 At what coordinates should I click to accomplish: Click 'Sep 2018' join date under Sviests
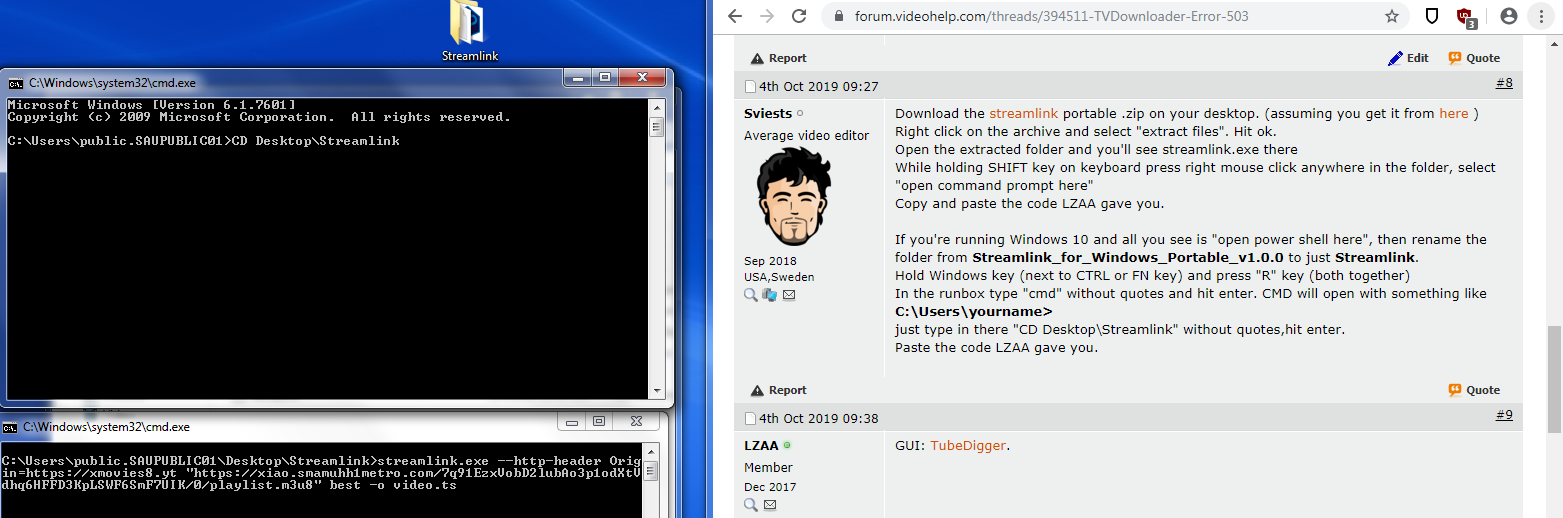[x=770, y=261]
